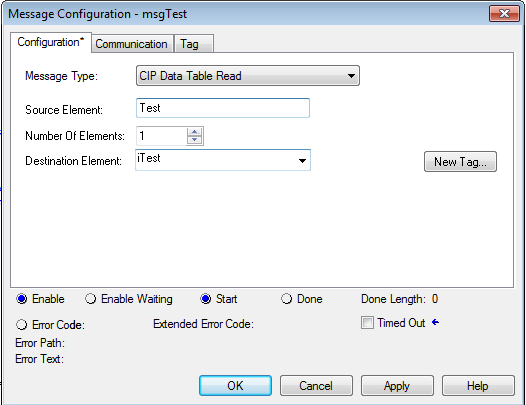This screenshot has width=526, height=405.
Task: Select the Enable Waiting radio button
Action: pos(91,299)
